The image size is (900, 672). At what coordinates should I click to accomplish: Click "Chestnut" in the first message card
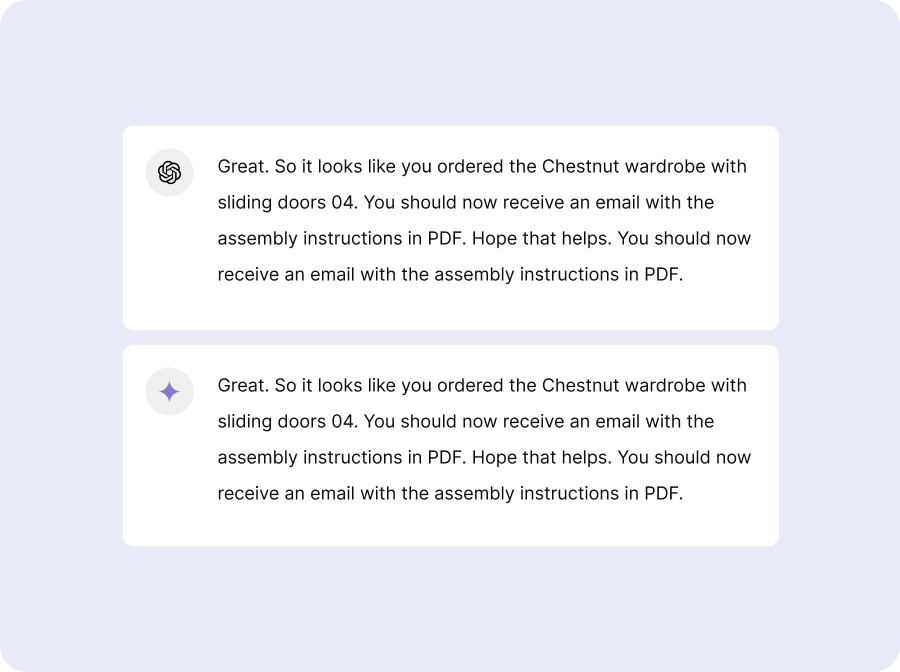click(581, 166)
